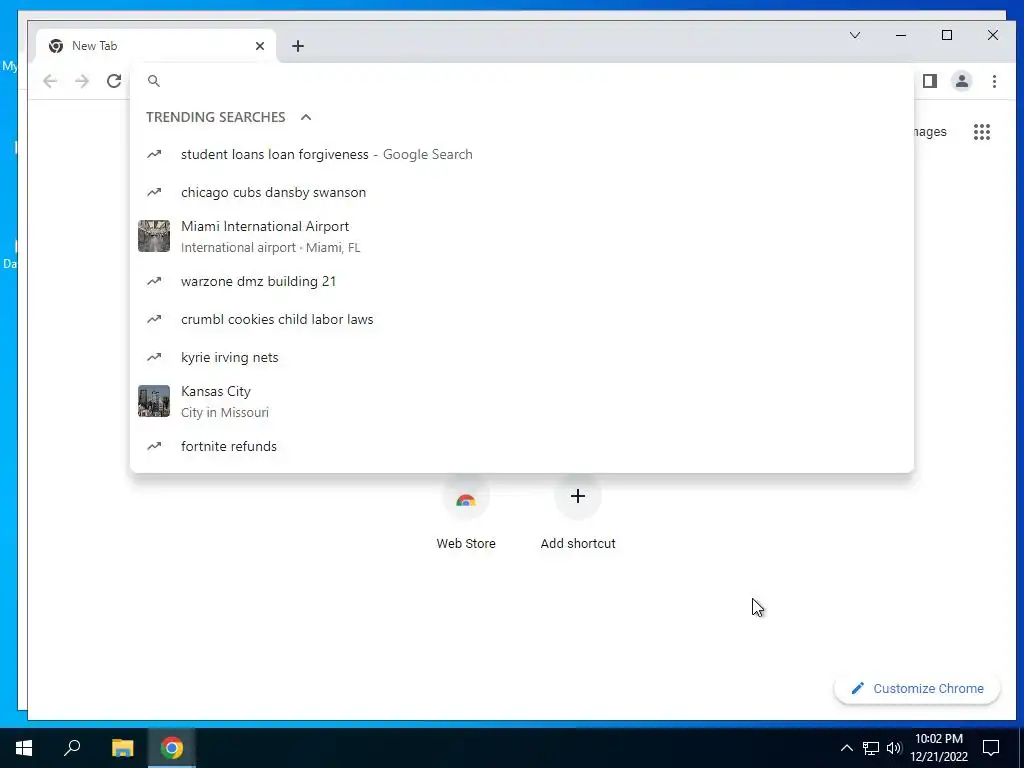The width and height of the screenshot is (1024, 768).
Task: Click trending icon beside fortnite refunds
Action: [154, 446]
